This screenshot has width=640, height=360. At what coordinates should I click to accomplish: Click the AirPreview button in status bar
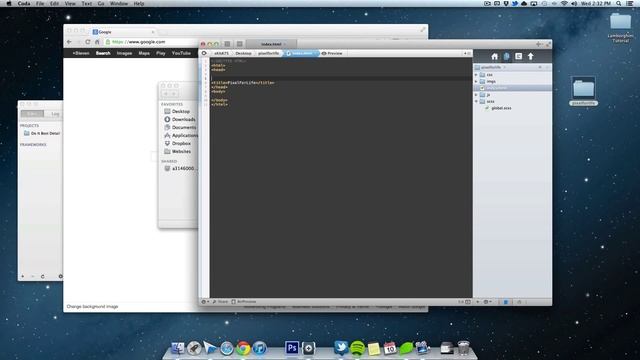[244, 302]
